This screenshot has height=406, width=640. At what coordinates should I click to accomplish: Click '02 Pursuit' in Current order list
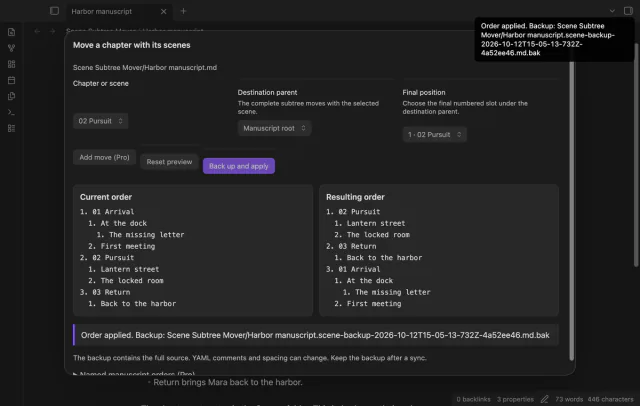(113, 257)
